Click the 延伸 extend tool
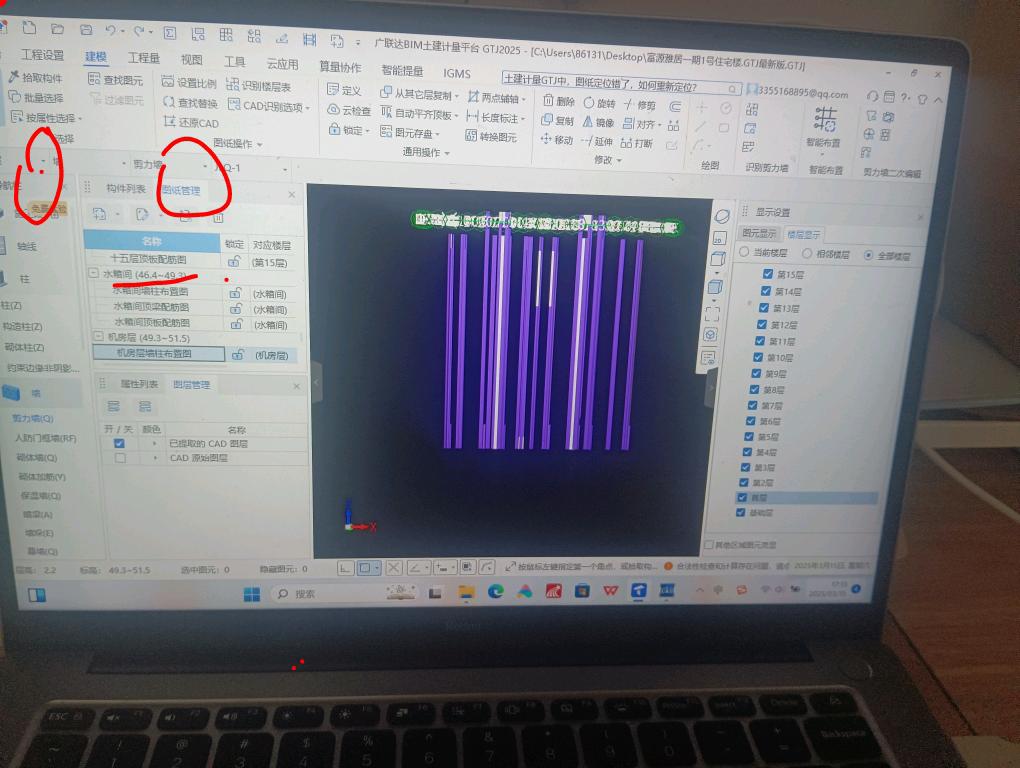 tap(597, 141)
